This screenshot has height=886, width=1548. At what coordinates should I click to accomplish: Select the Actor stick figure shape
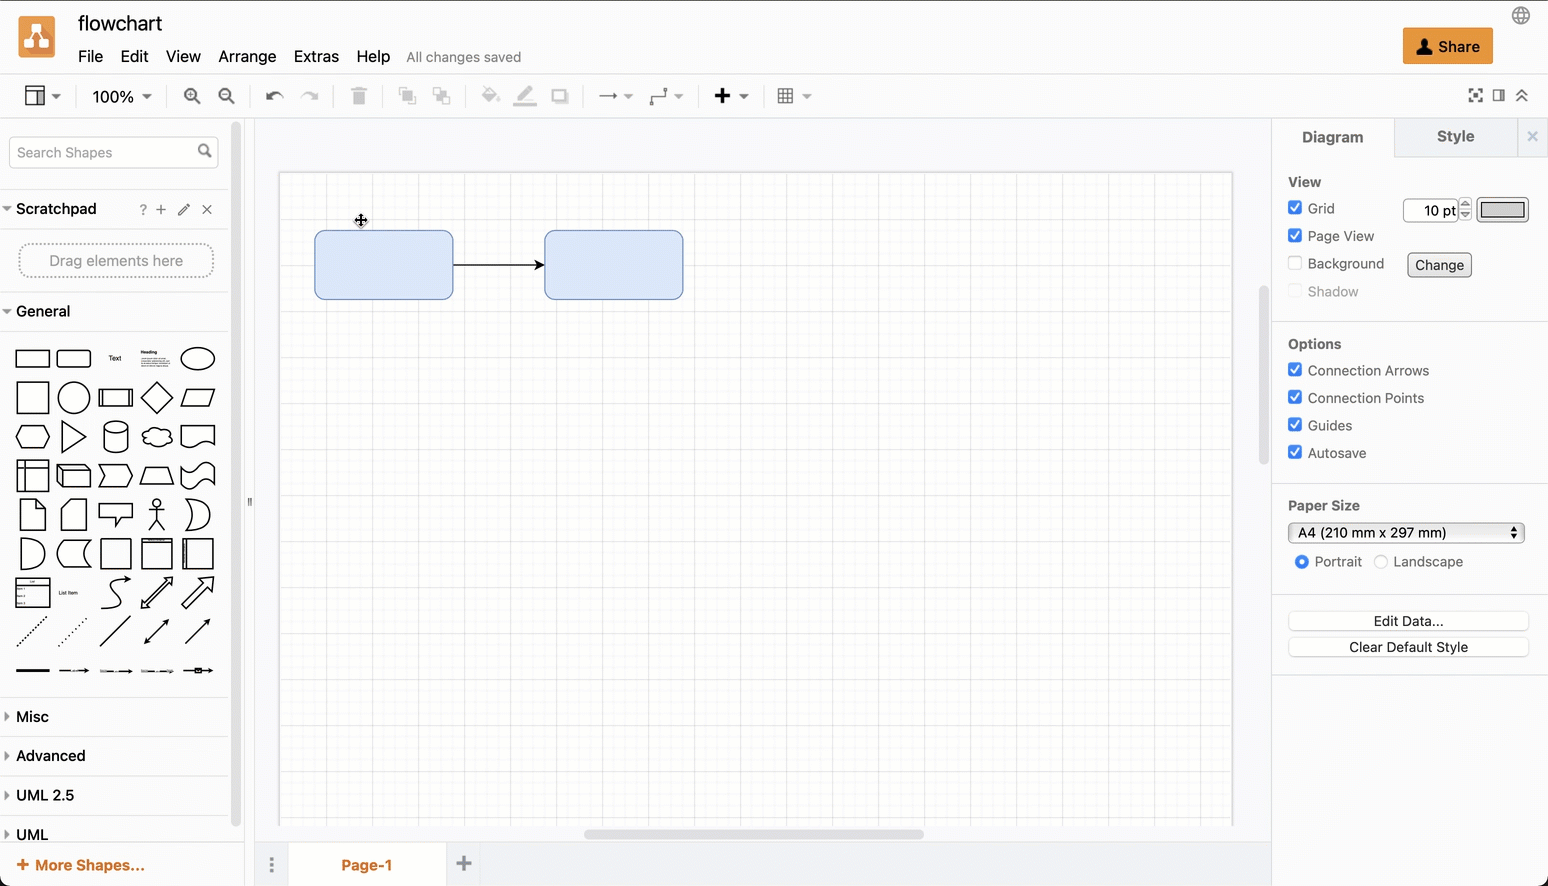point(157,514)
